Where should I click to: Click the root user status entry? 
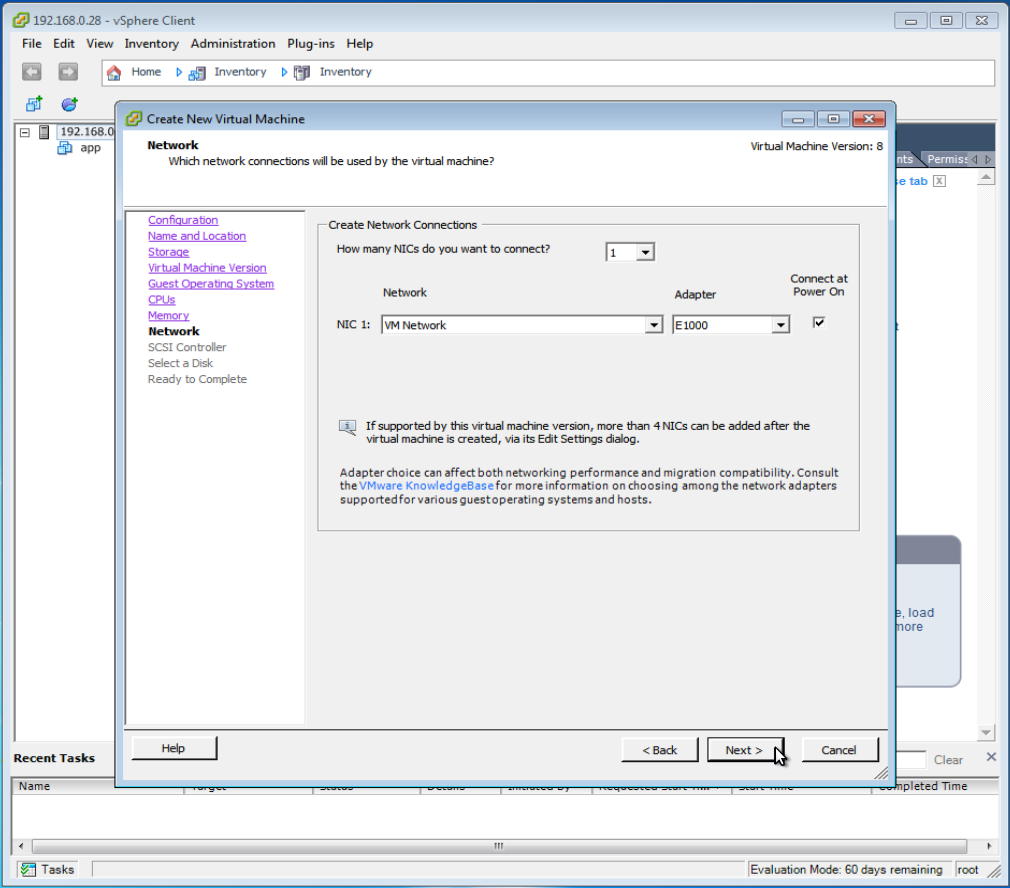pyautogui.click(x=967, y=869)
